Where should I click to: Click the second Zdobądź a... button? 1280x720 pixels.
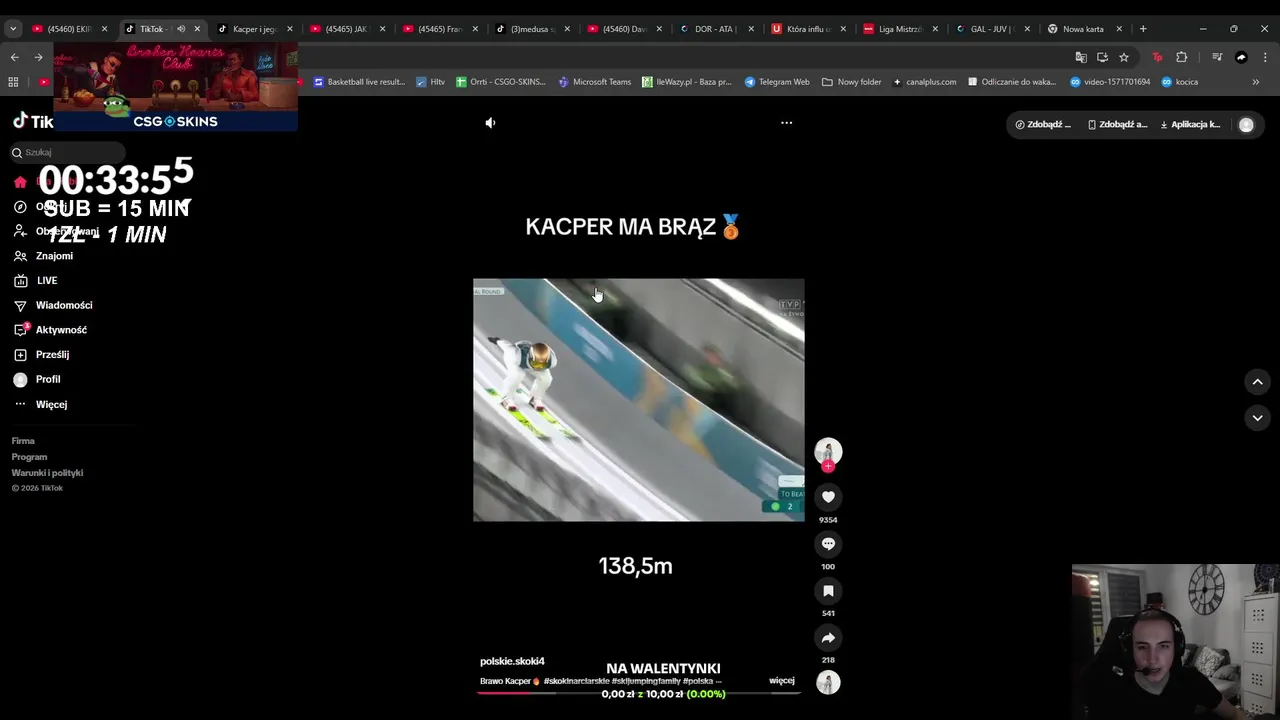(x=1117, y=125)
